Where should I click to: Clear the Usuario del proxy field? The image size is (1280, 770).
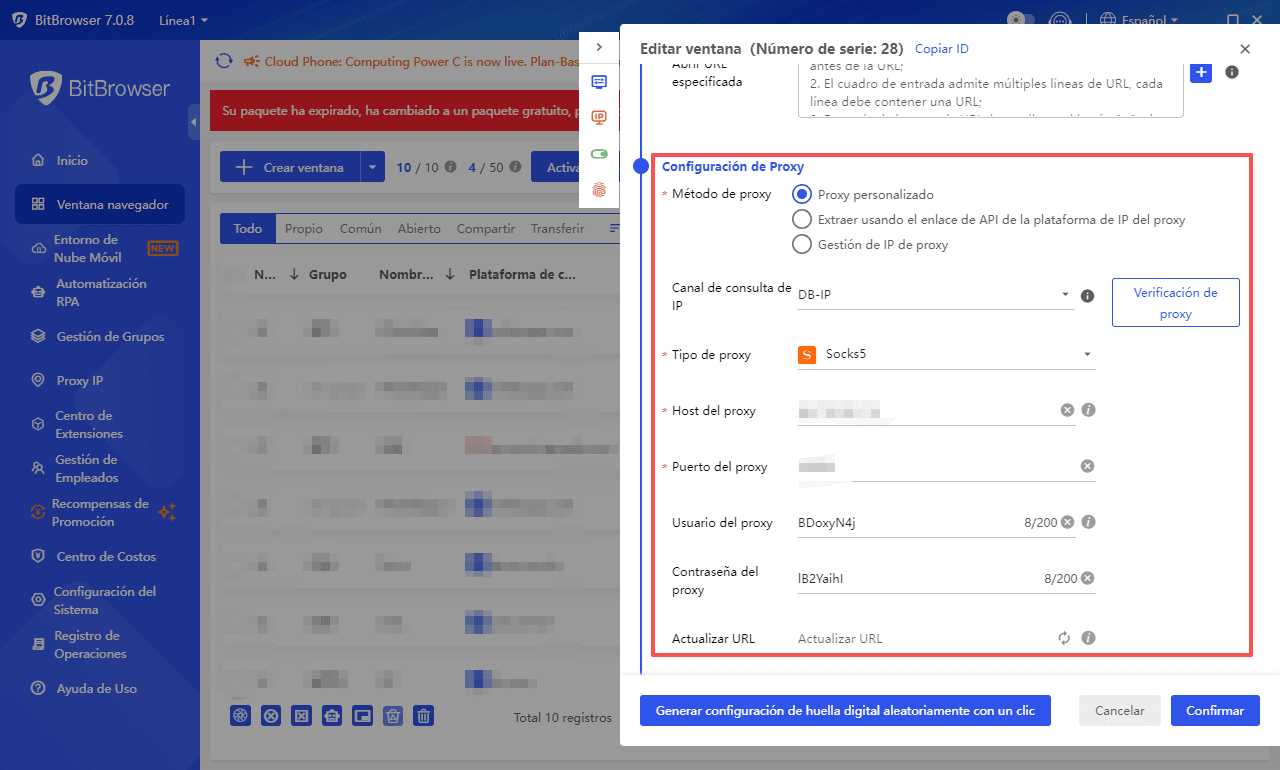[x=1067, y=522]
